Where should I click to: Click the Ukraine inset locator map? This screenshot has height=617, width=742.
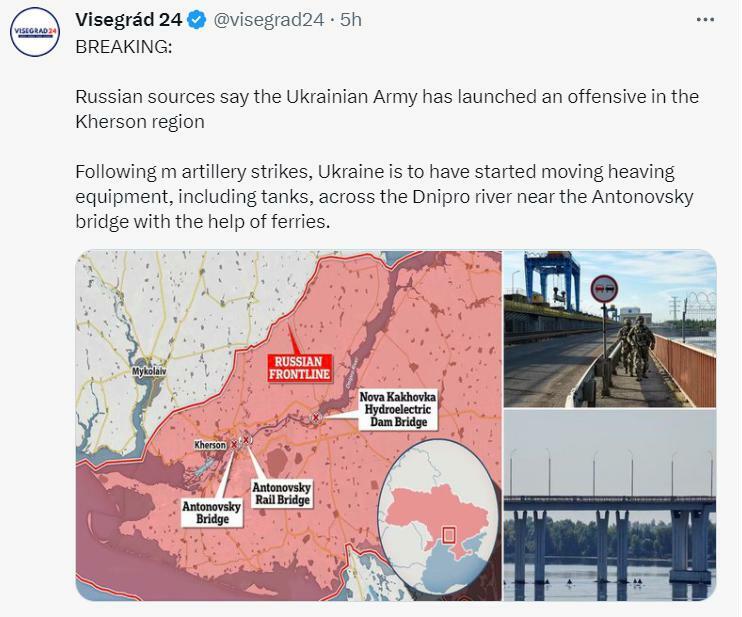pos(438,517)
